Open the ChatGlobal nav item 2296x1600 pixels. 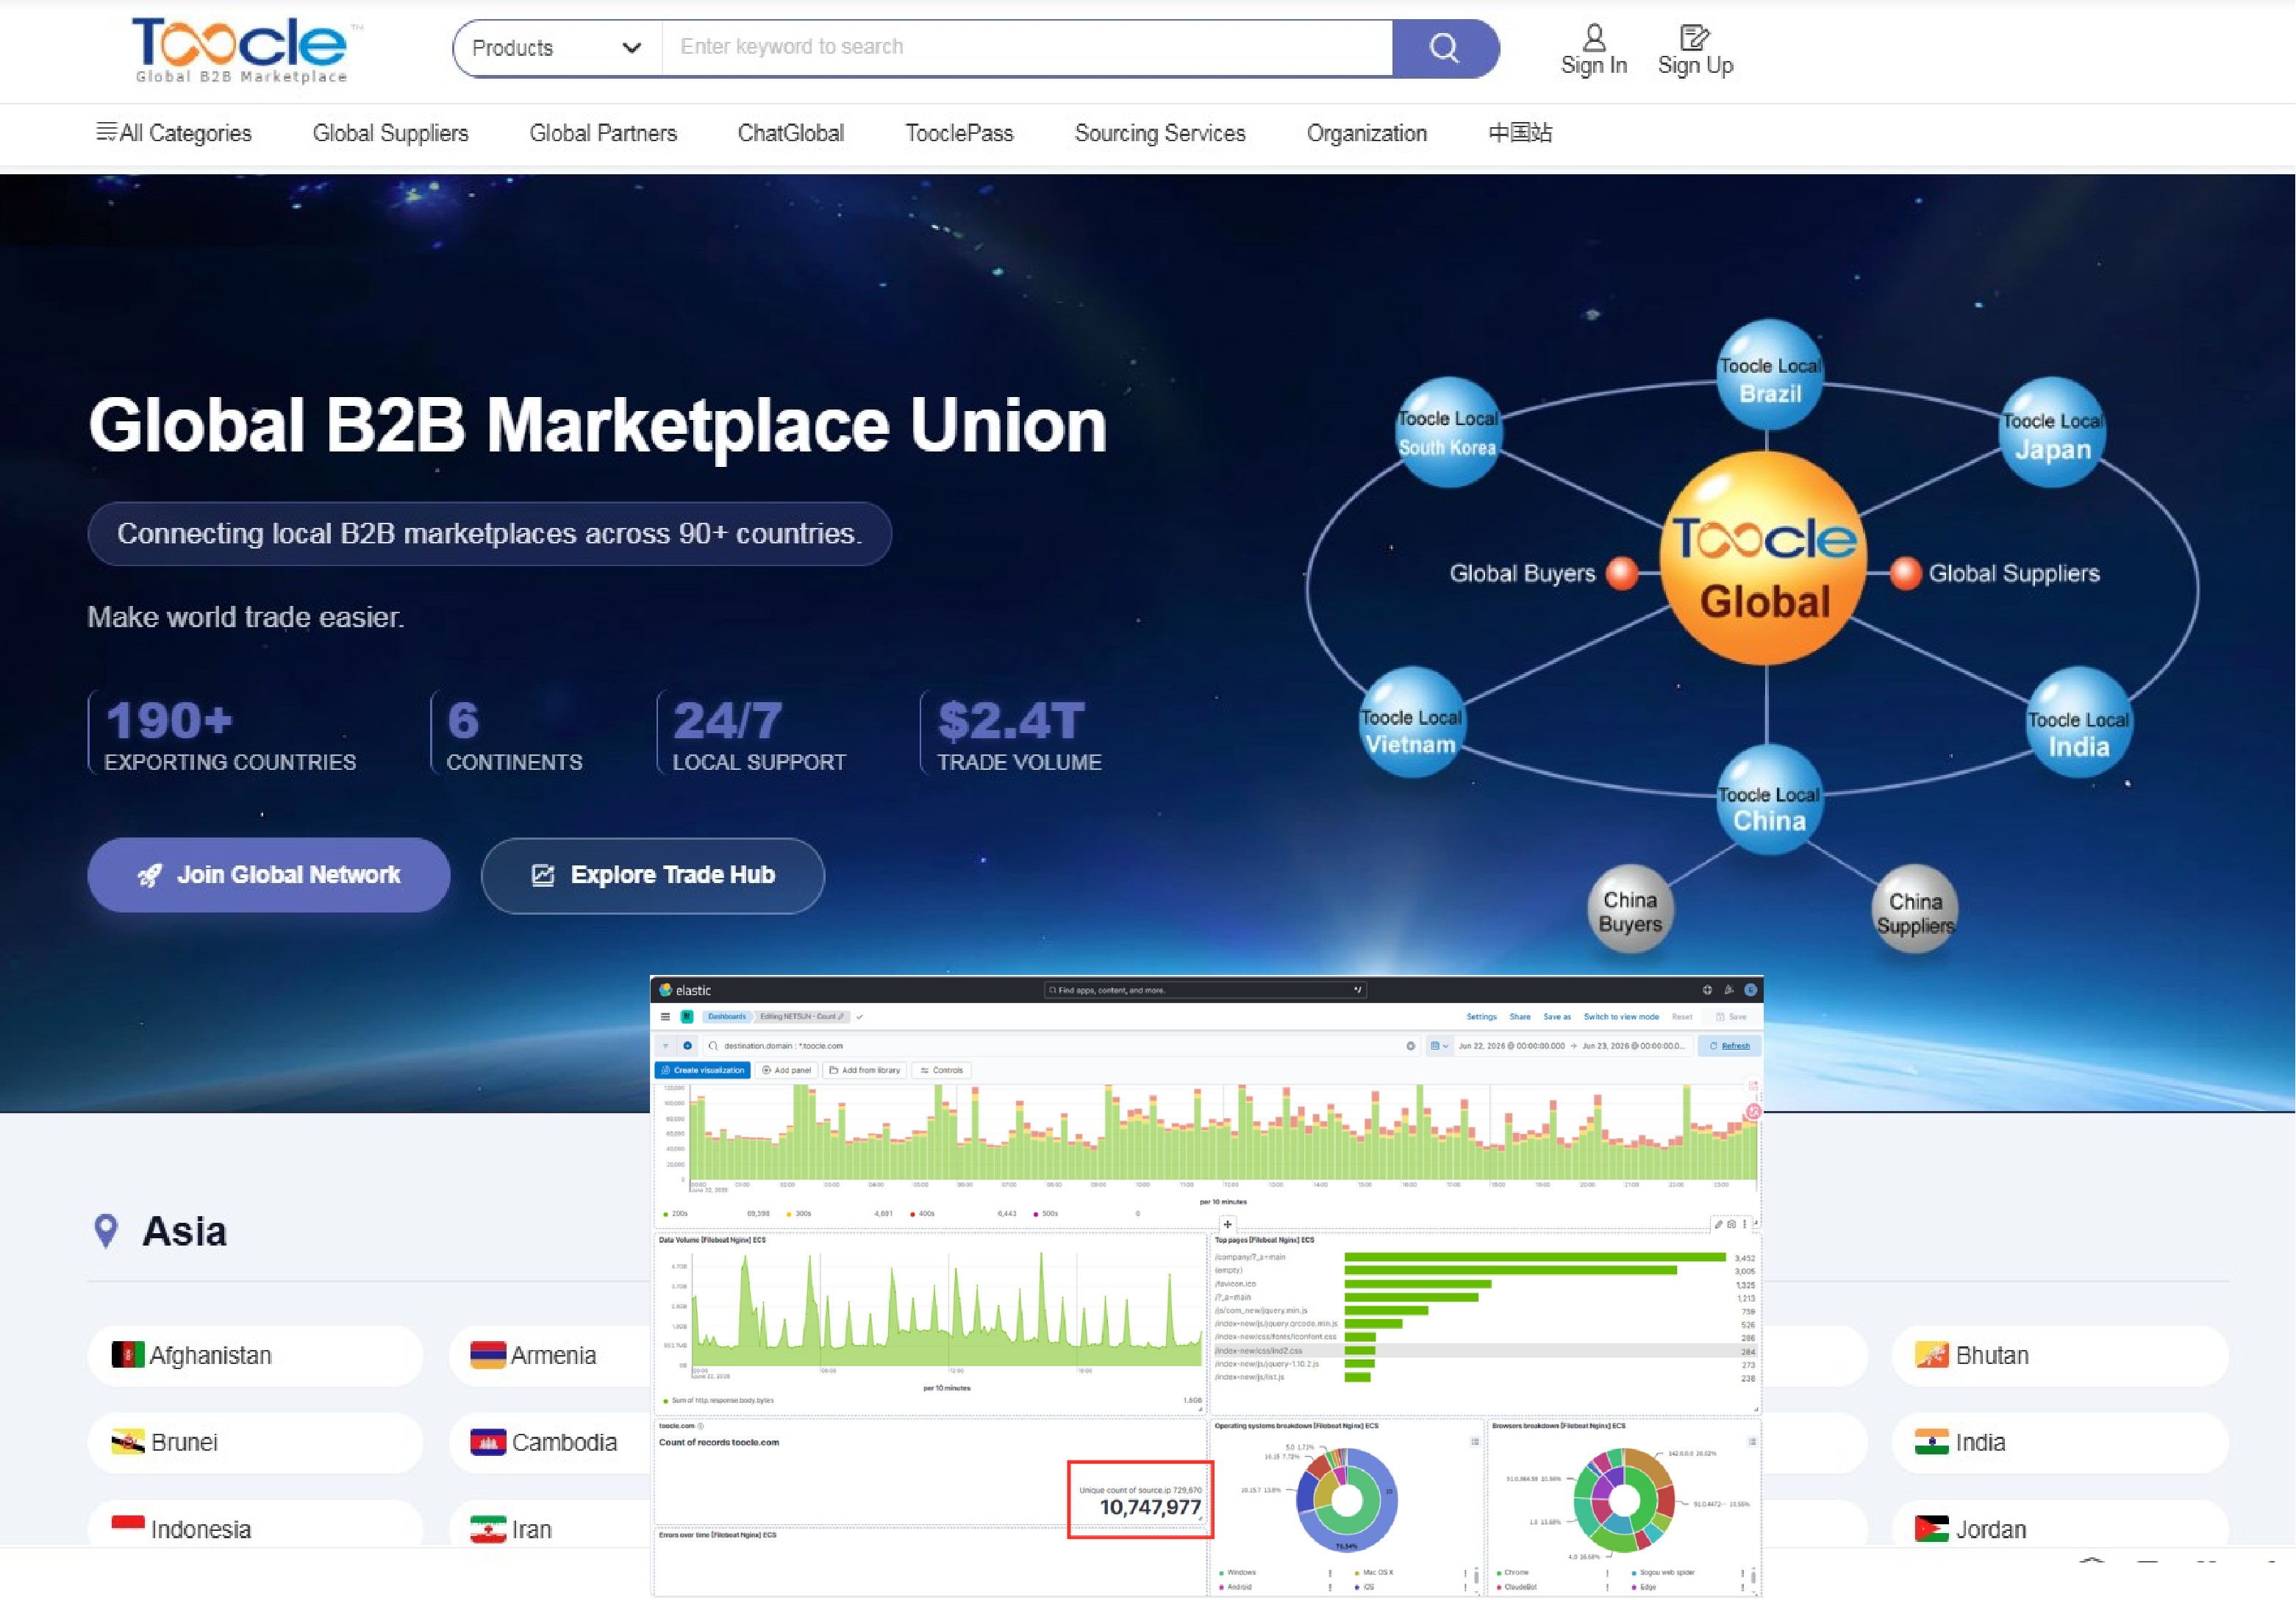click(790, 133)
